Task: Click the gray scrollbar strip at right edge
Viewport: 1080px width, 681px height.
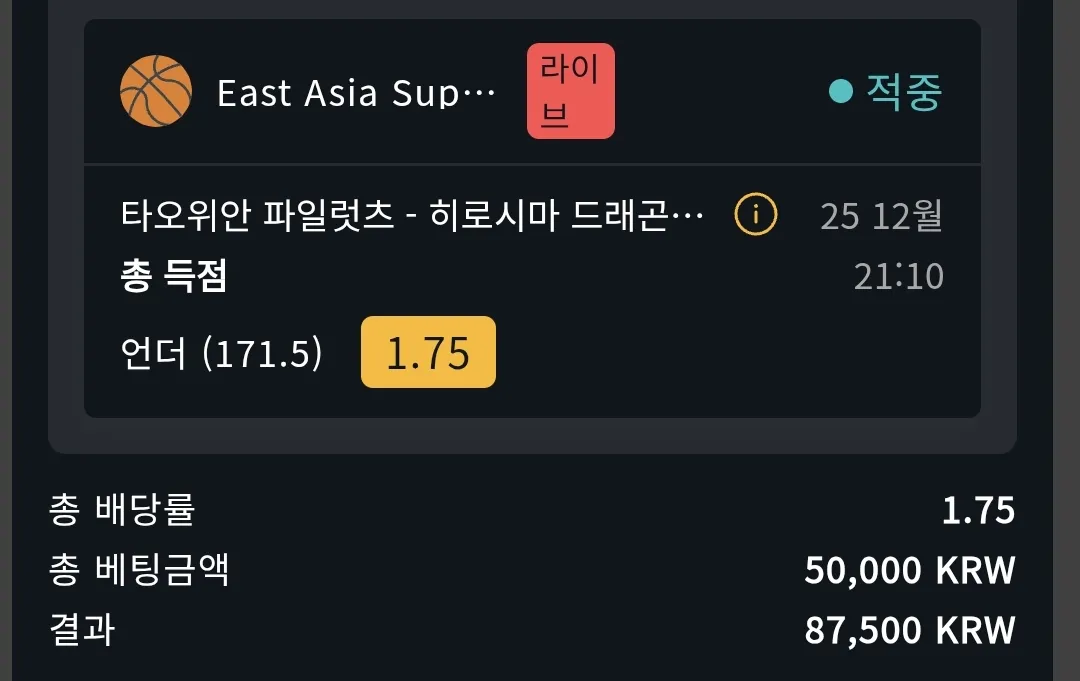Action: click(1066, 340)
